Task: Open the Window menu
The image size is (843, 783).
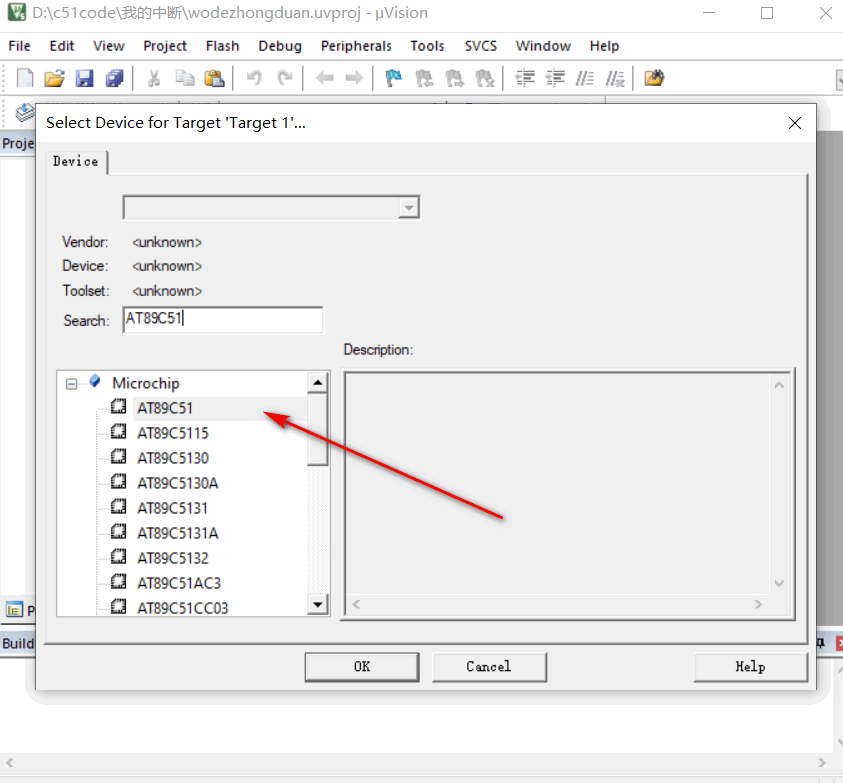Action: tap(544, 46)
